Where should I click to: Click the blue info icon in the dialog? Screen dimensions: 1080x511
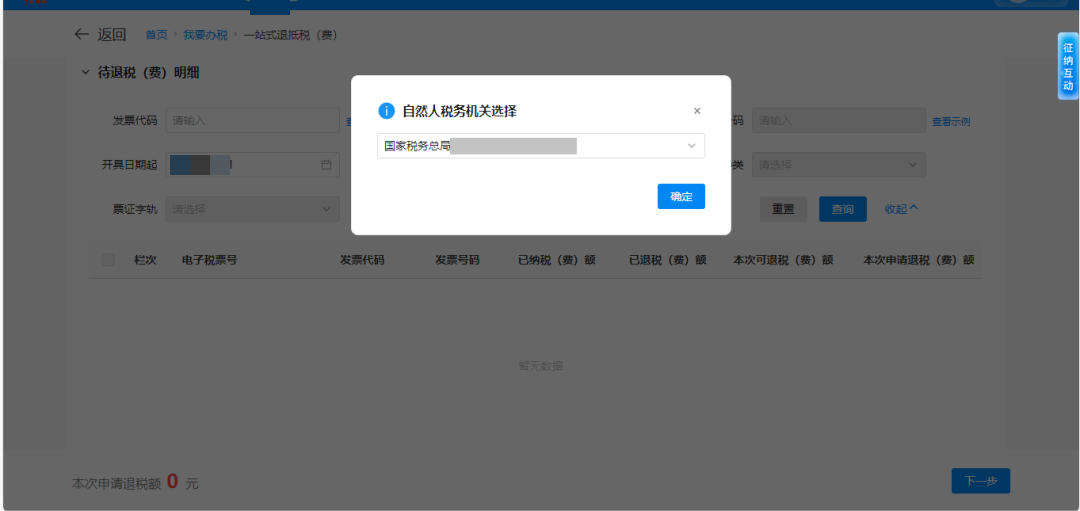click(x=386, y=111)
